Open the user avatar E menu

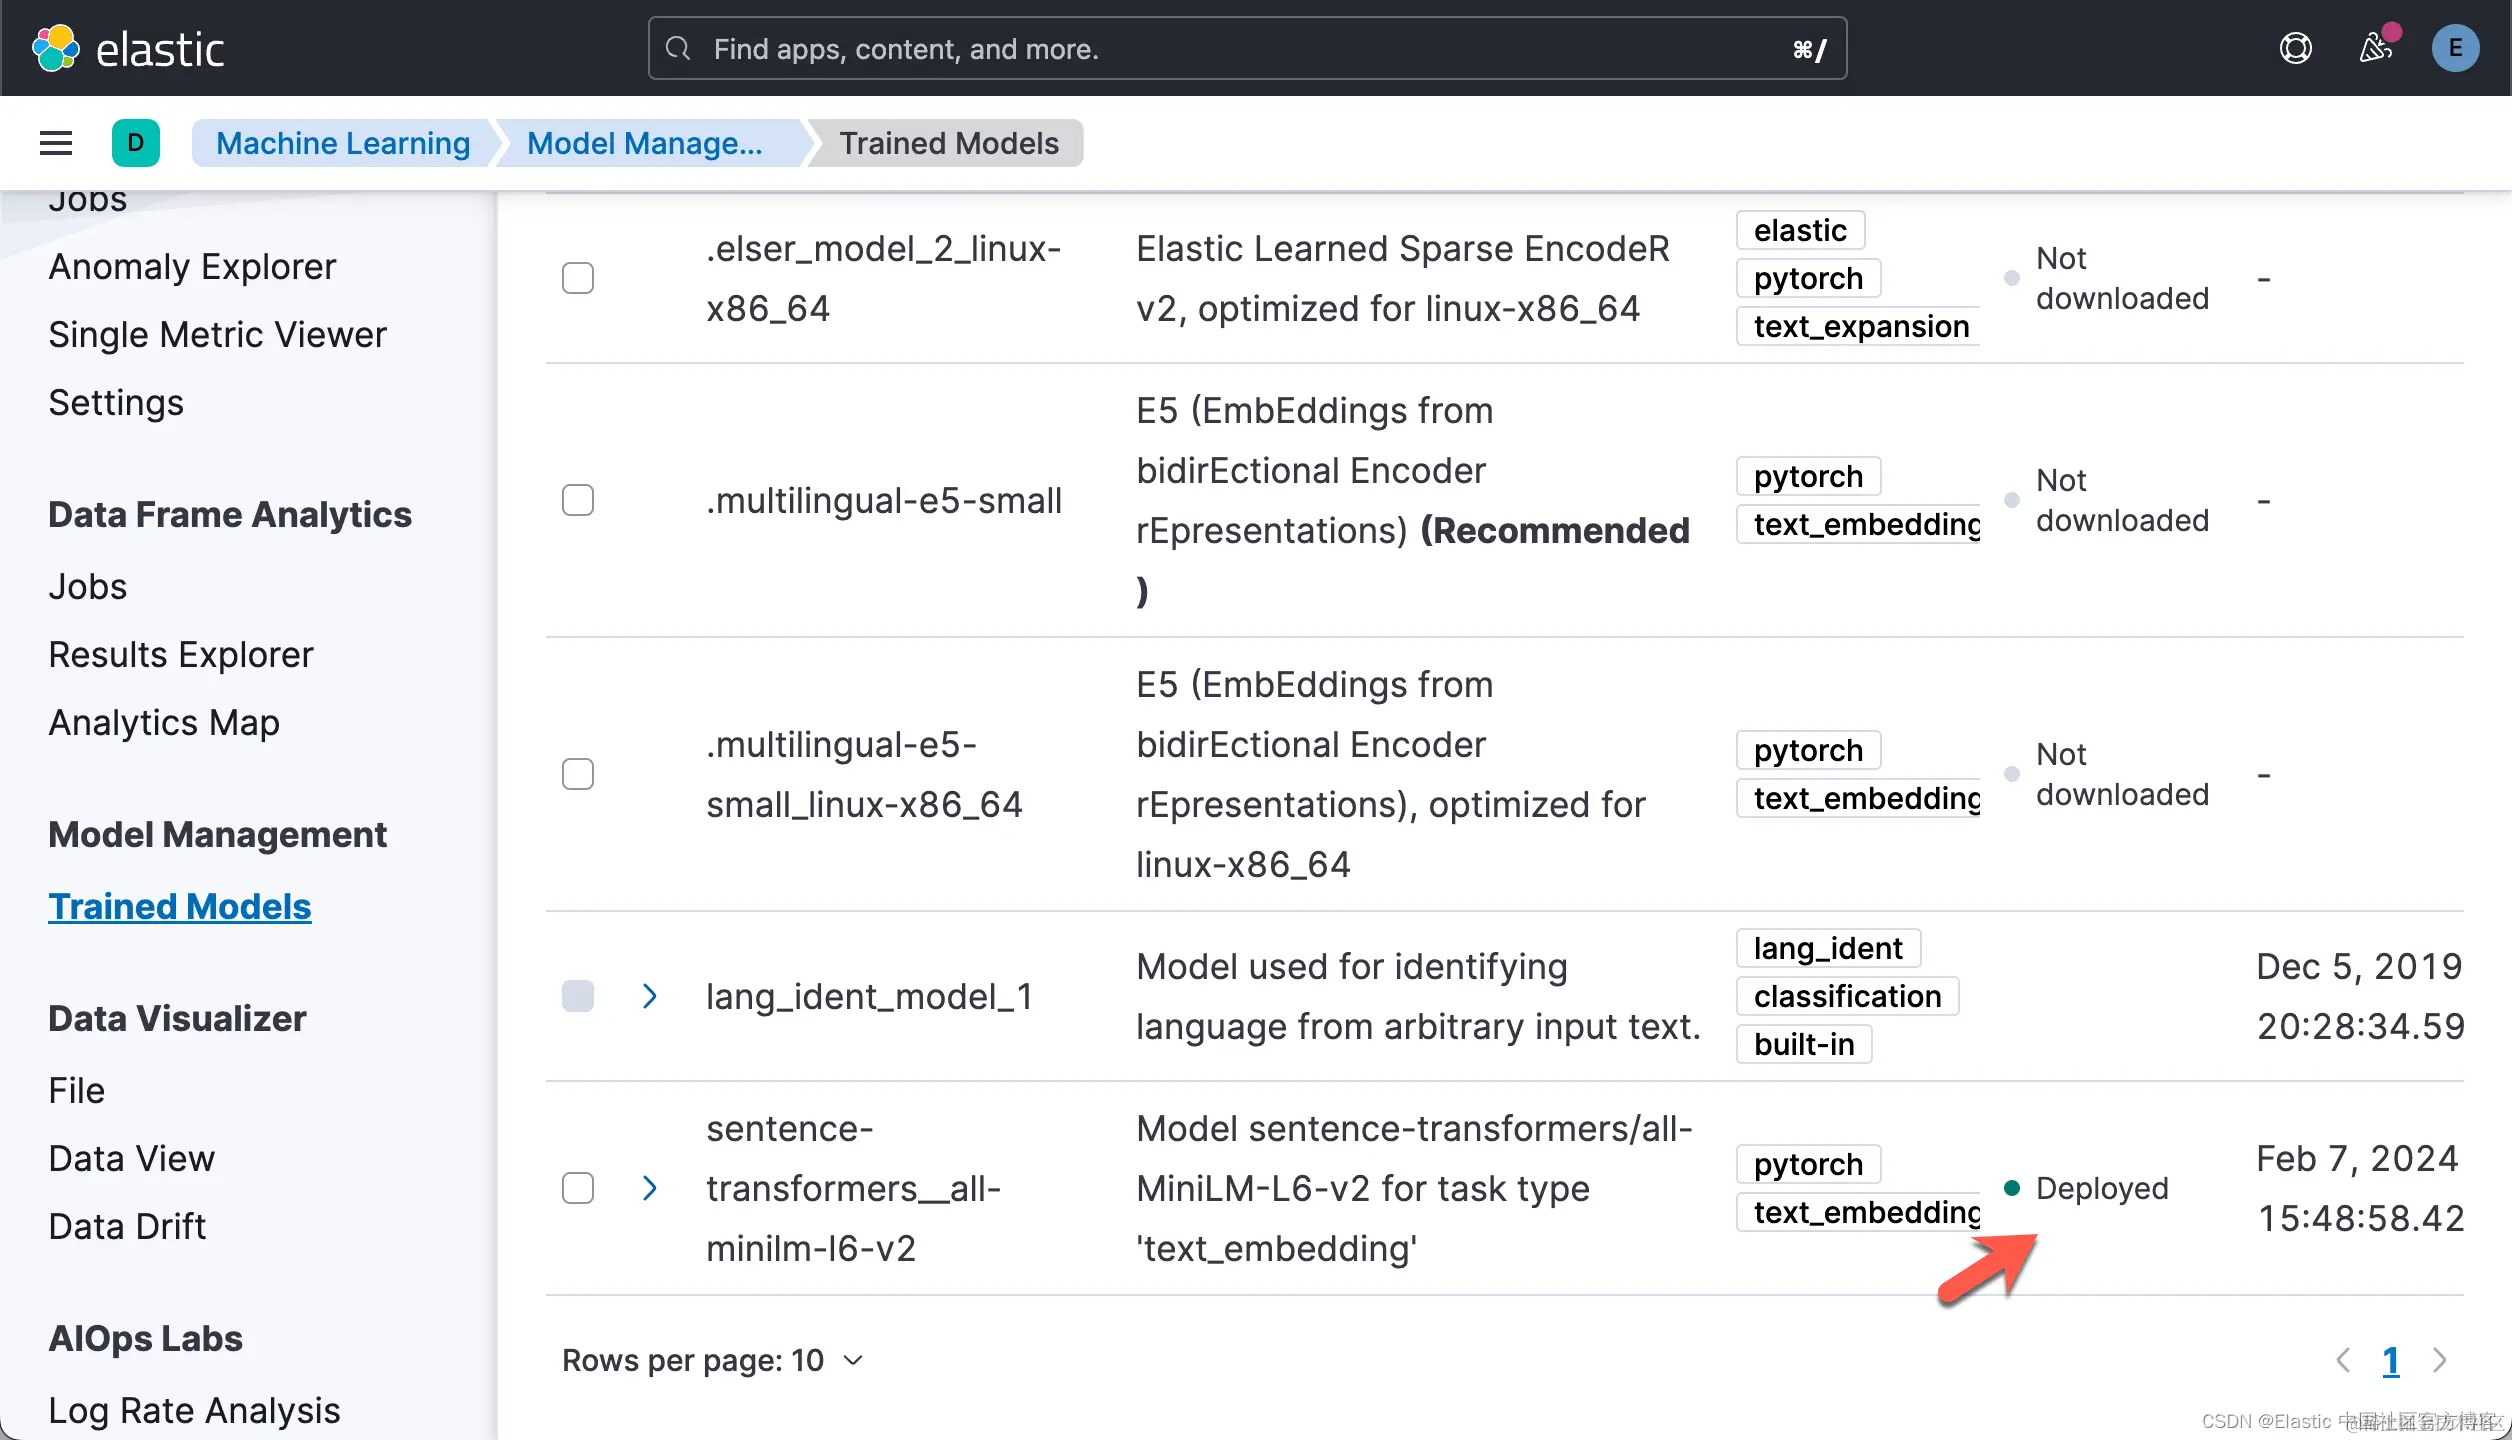[x=2455, y=48]
